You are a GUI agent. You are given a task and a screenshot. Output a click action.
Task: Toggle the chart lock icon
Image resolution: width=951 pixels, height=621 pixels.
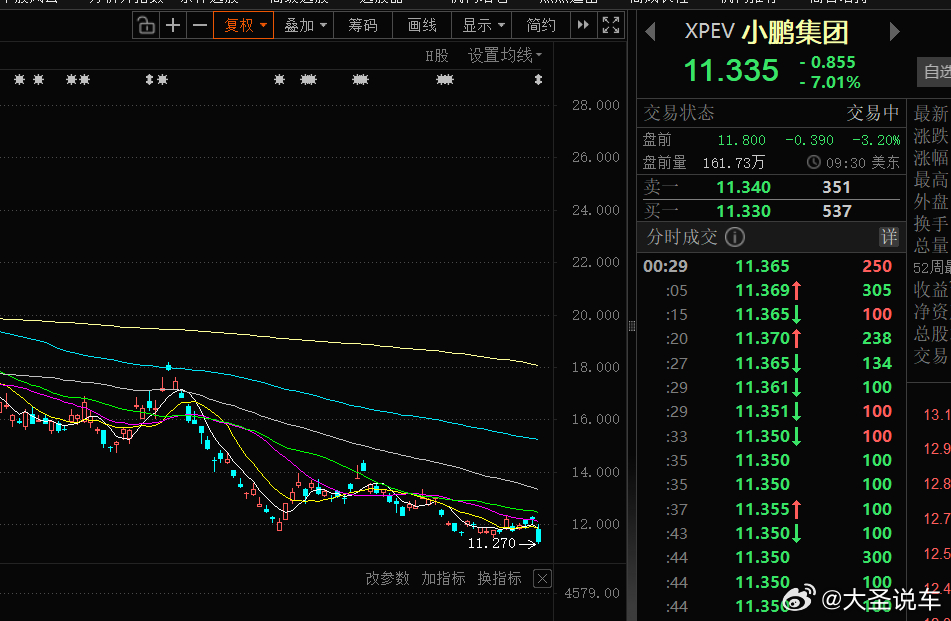pyautogui.click(x=146, y=25)
